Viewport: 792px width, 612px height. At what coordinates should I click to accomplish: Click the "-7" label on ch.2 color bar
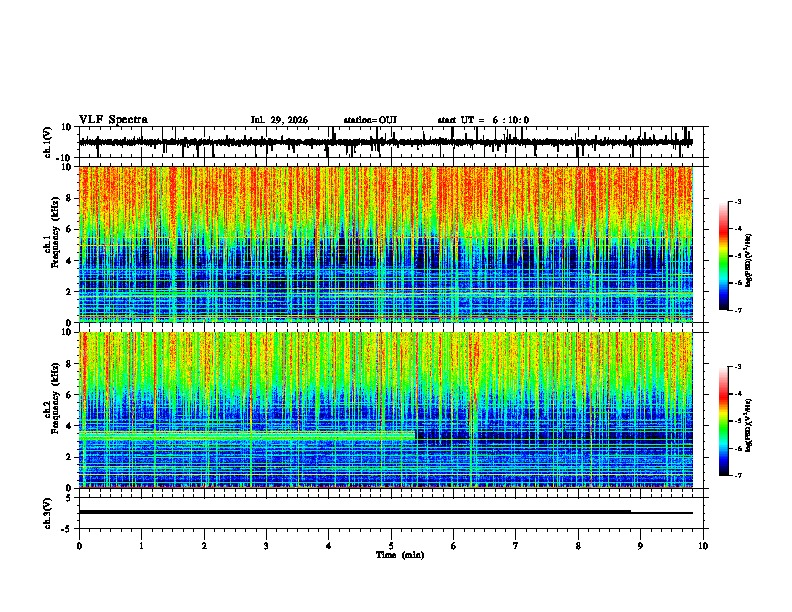738,475
